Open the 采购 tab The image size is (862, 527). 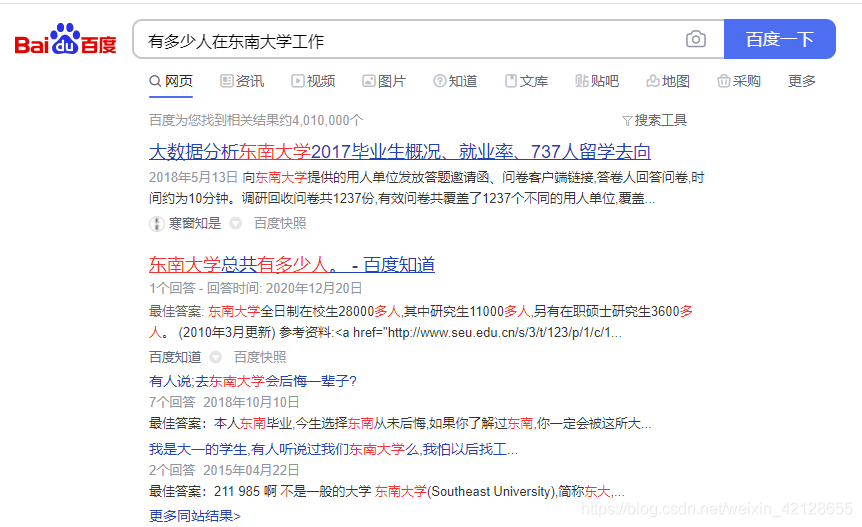(739, 81)
